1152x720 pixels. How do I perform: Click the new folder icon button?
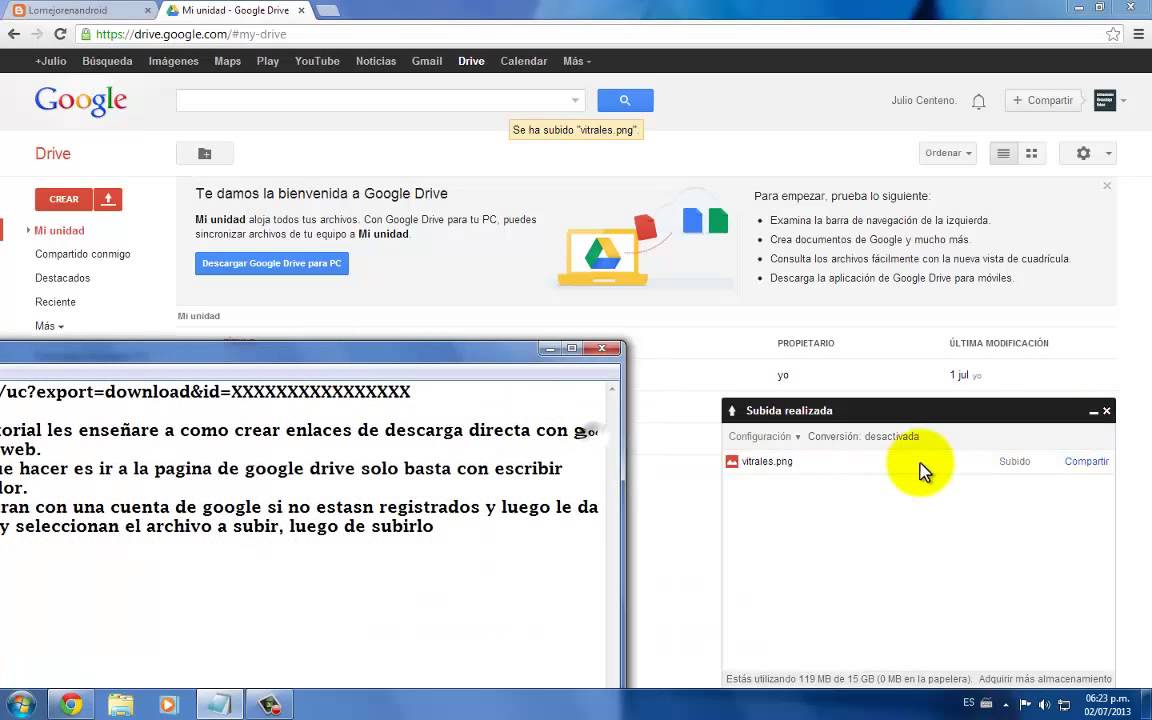click(205, 154)
